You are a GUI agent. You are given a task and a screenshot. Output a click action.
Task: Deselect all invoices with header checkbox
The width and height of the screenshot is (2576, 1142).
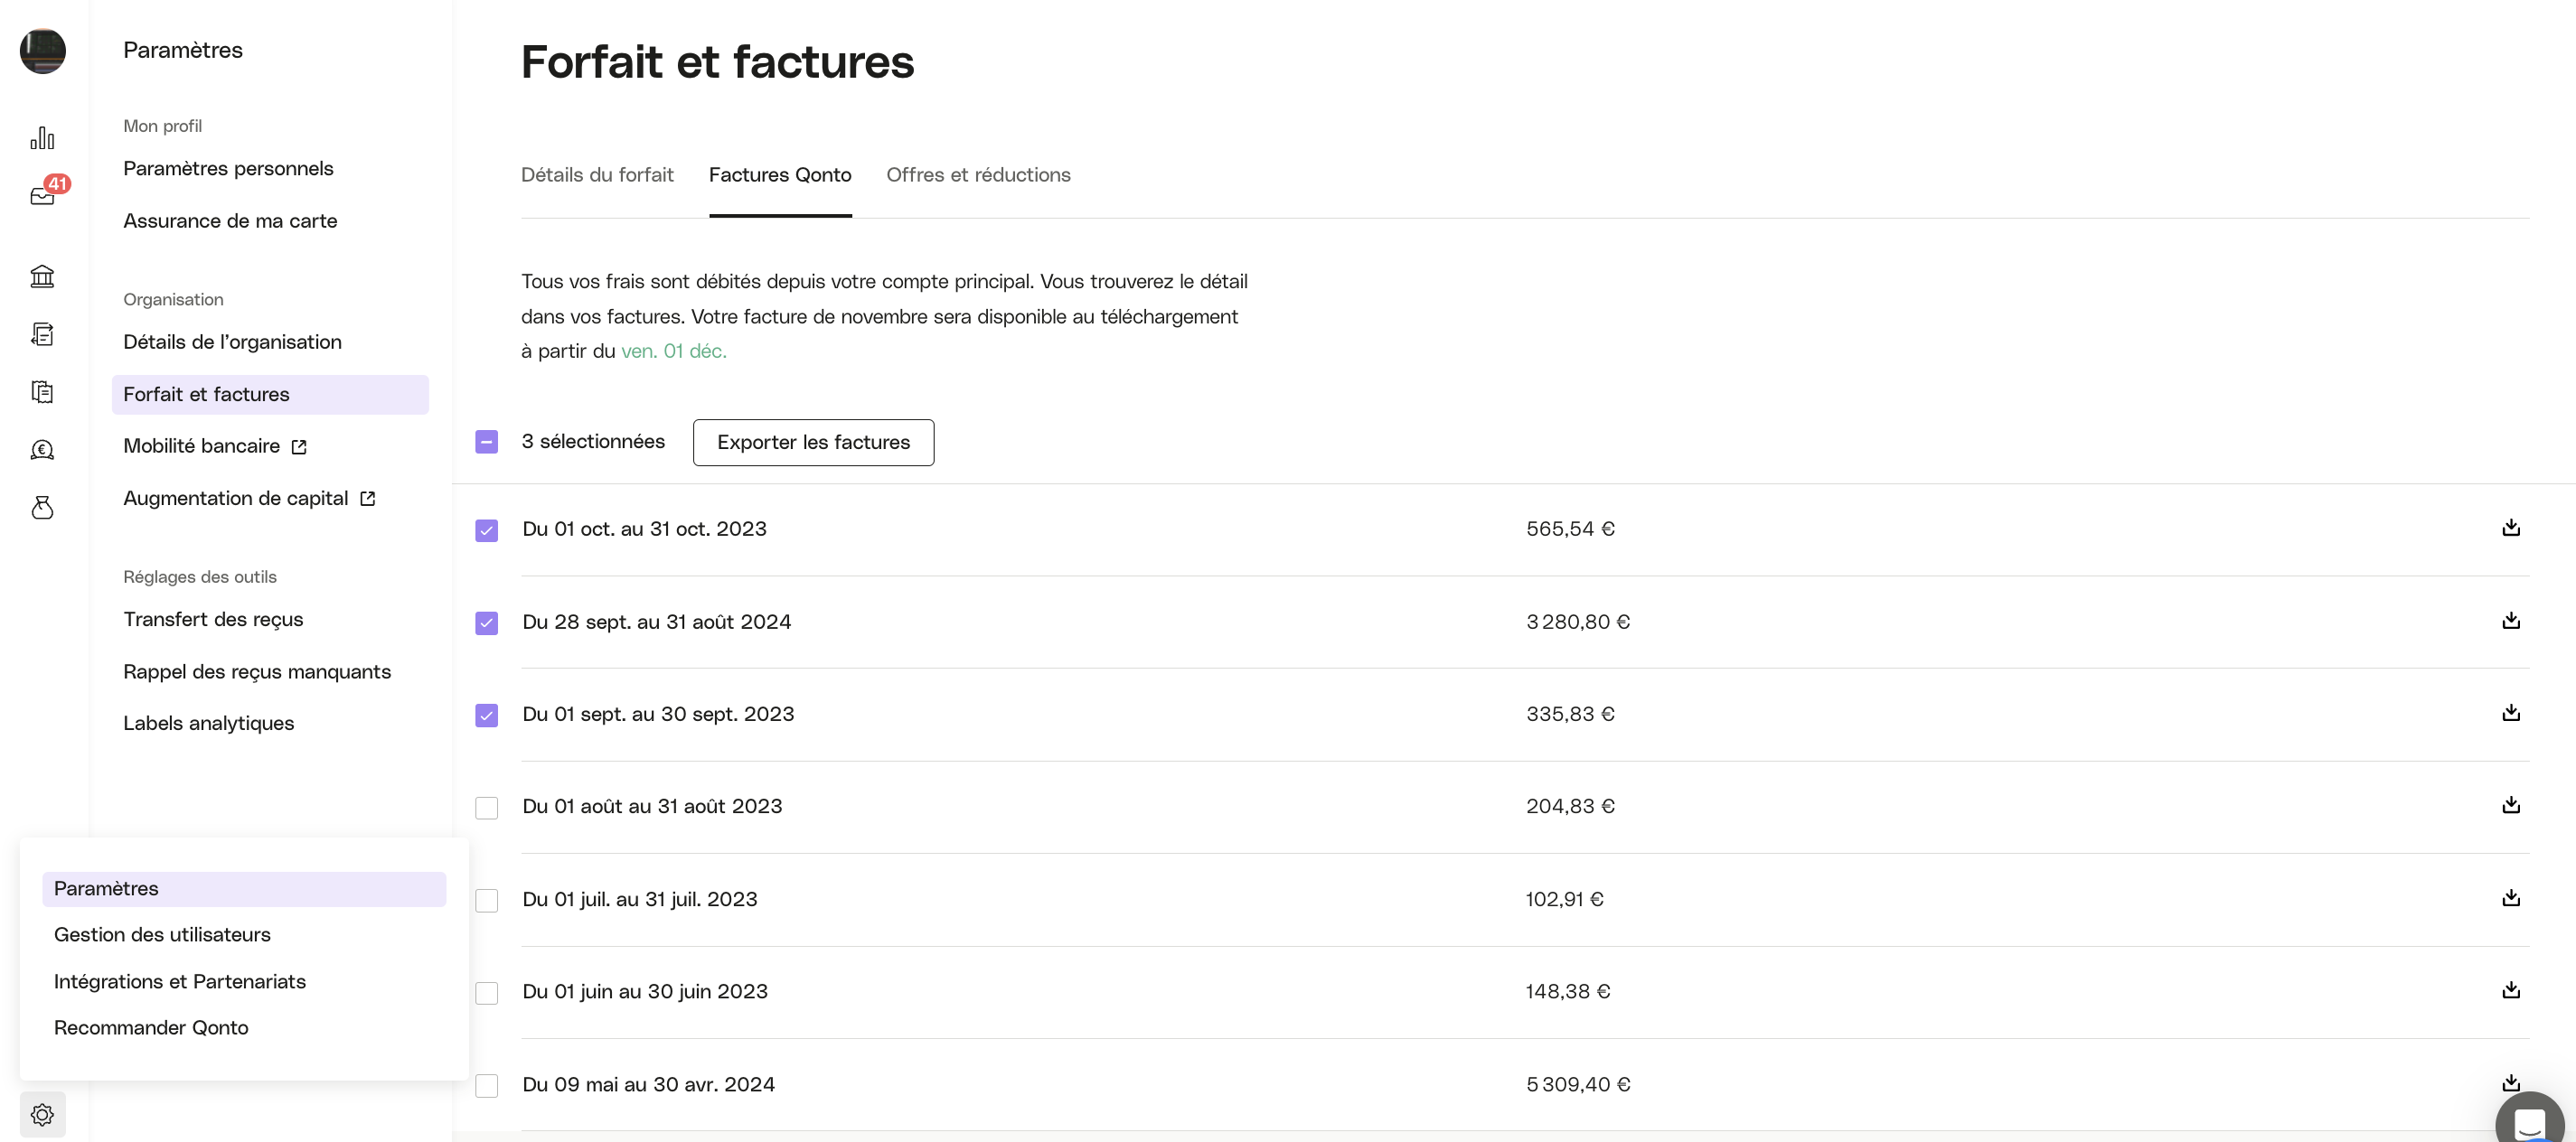[487, 442]
